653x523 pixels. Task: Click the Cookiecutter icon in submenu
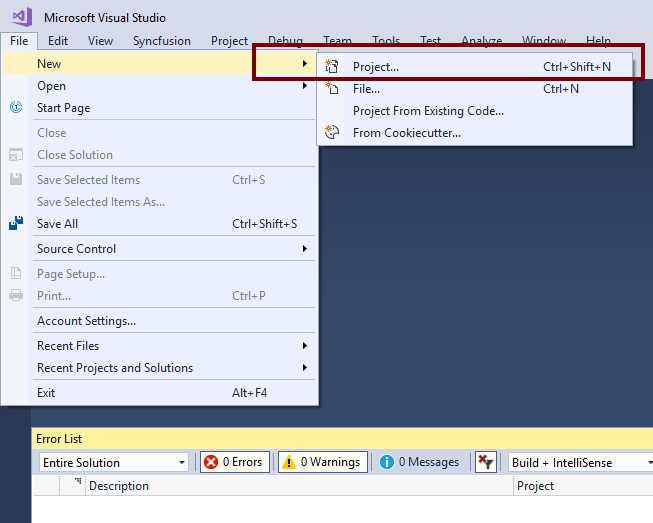coord(331,132)
